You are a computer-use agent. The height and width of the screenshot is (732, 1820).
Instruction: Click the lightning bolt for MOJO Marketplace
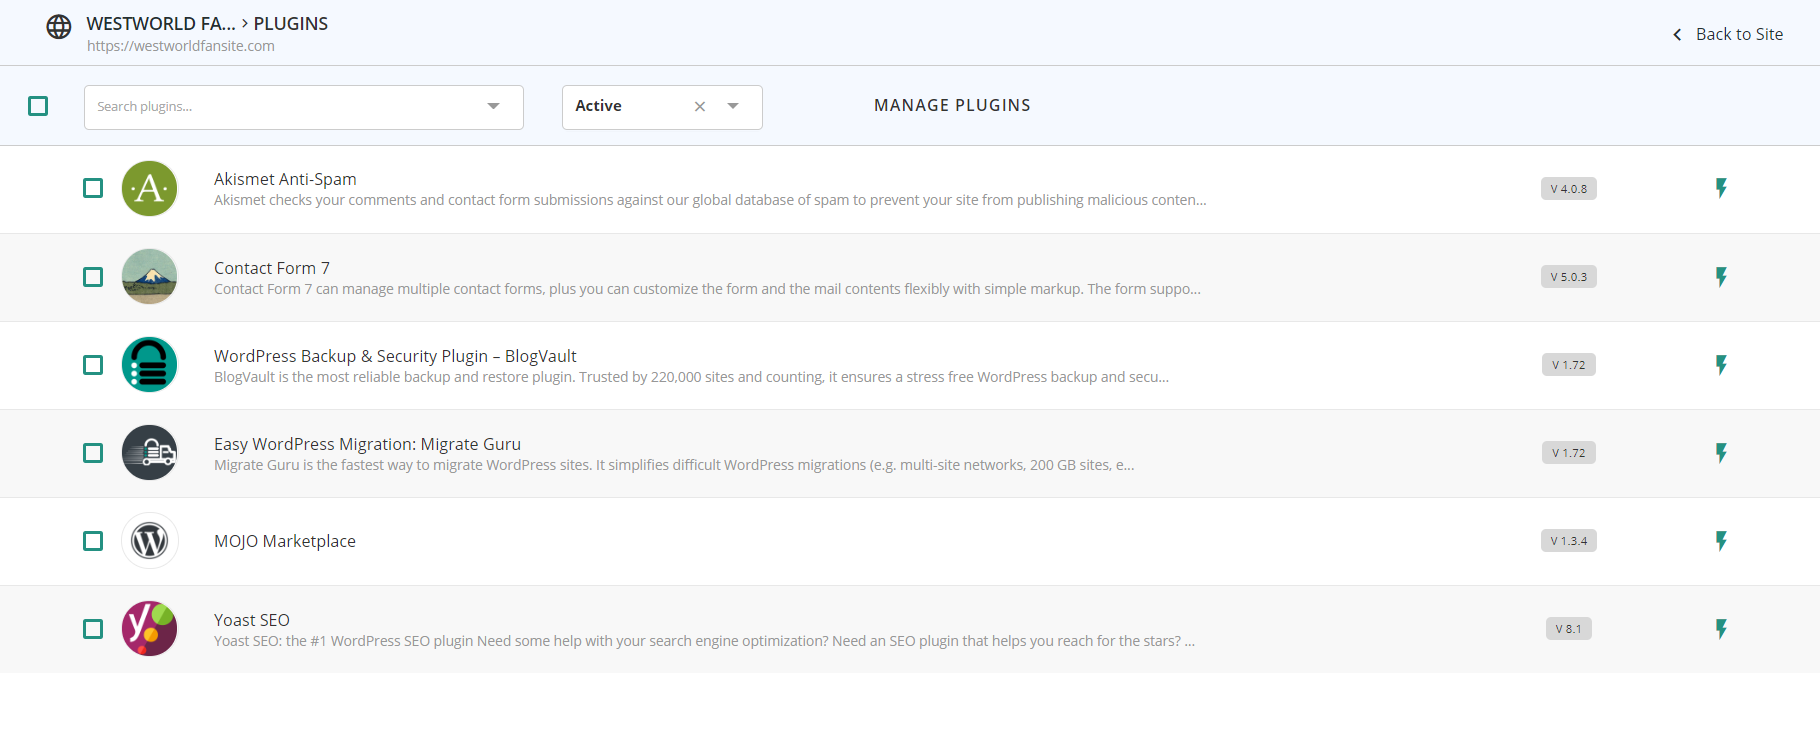1721,540
